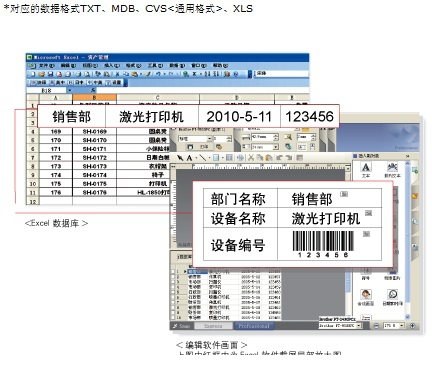Open the Excel Name Box dropdown arrow
This screenshot has width=432, height=369.
tap(69, 90)
